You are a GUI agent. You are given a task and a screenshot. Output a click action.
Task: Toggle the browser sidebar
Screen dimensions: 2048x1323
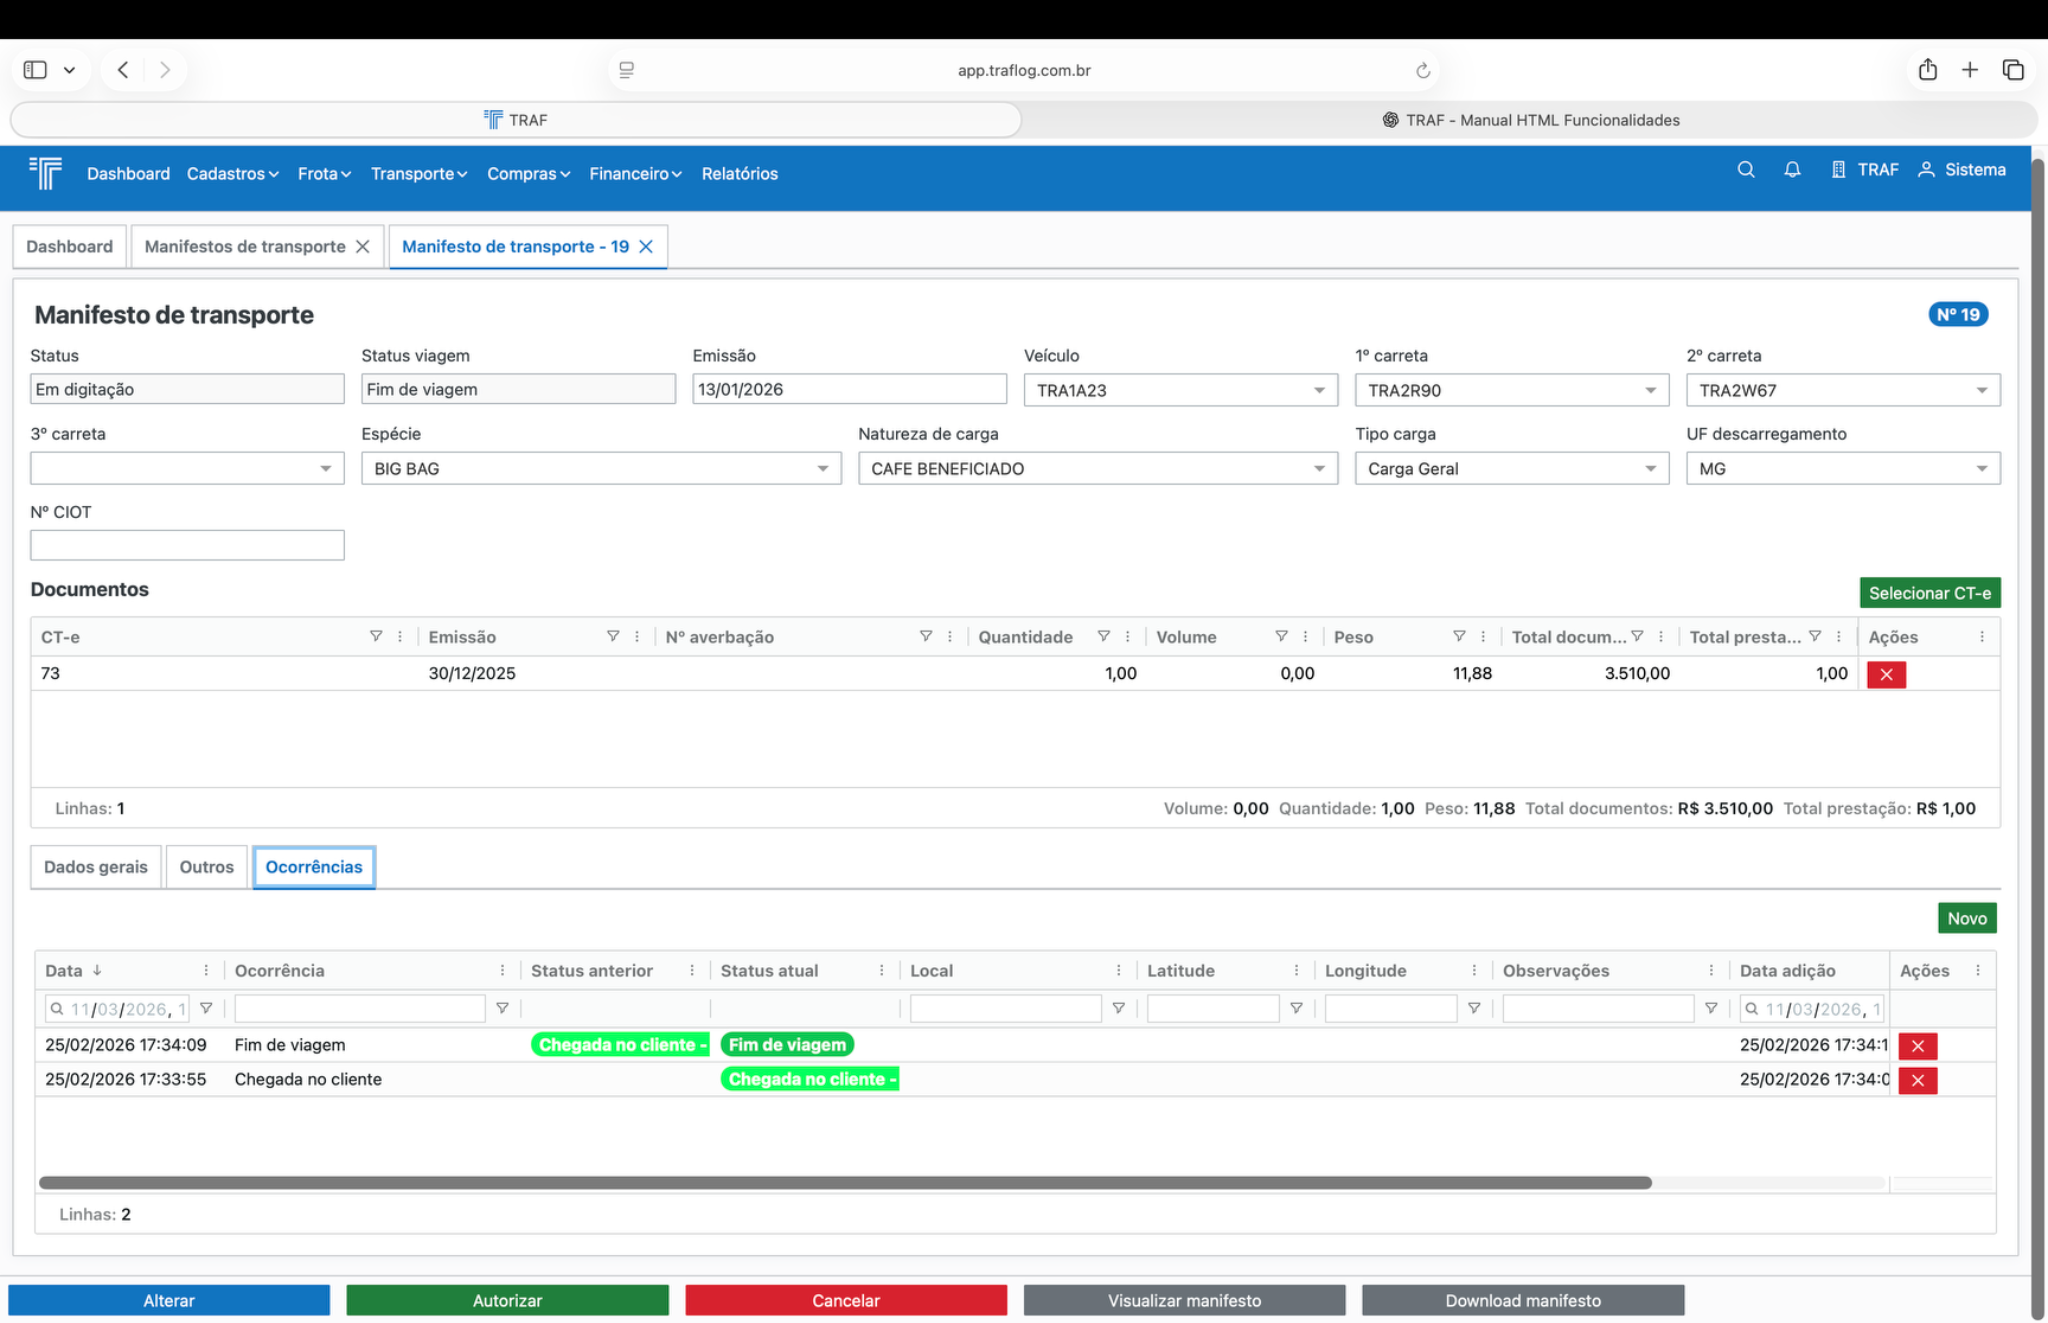[x=35, y=70]
